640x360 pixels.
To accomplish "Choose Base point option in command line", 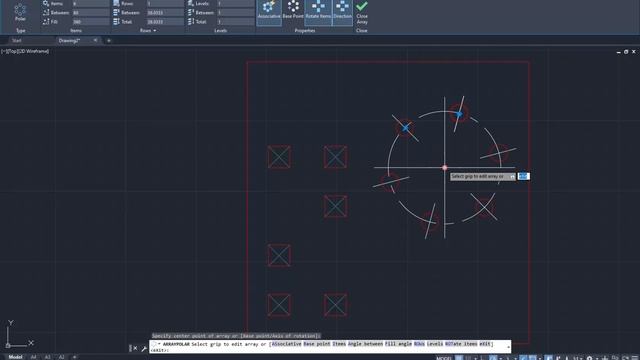I will (x=317, y=344).
